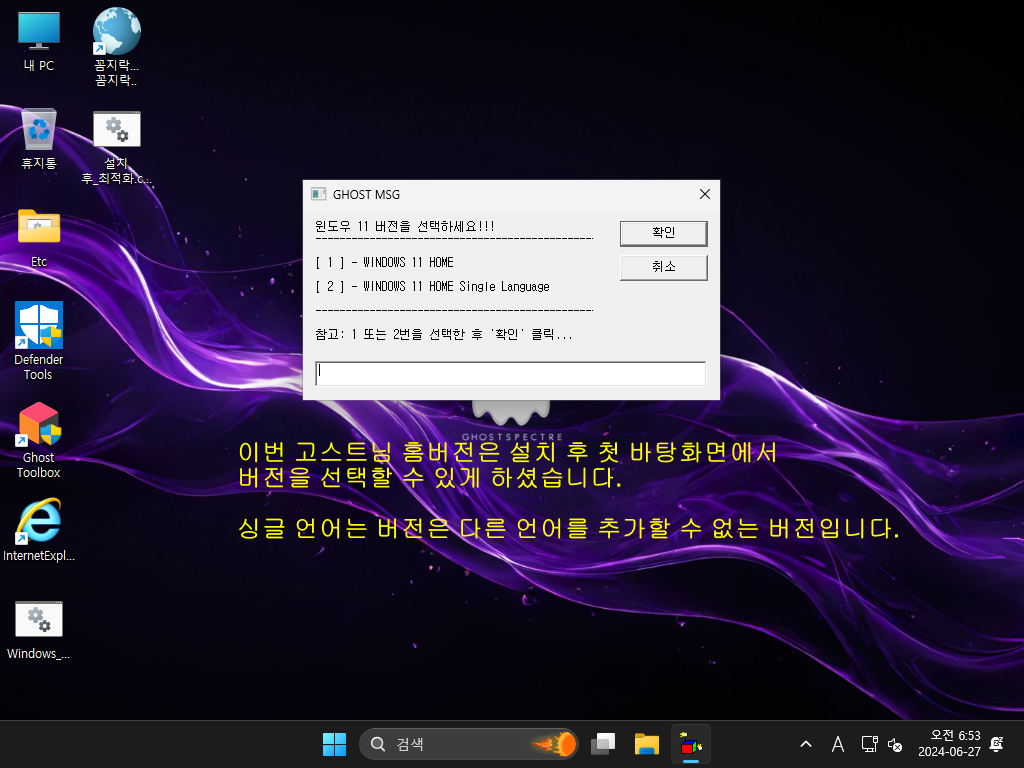Image resolution: width=1024 pixels, height=768 pixels.
Task: Open the clock showing 오전 6:53
Action: [x=949, y=744]
